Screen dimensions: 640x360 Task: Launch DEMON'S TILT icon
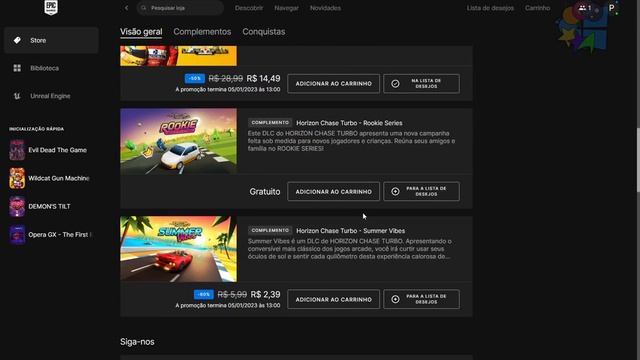point(17,206)
